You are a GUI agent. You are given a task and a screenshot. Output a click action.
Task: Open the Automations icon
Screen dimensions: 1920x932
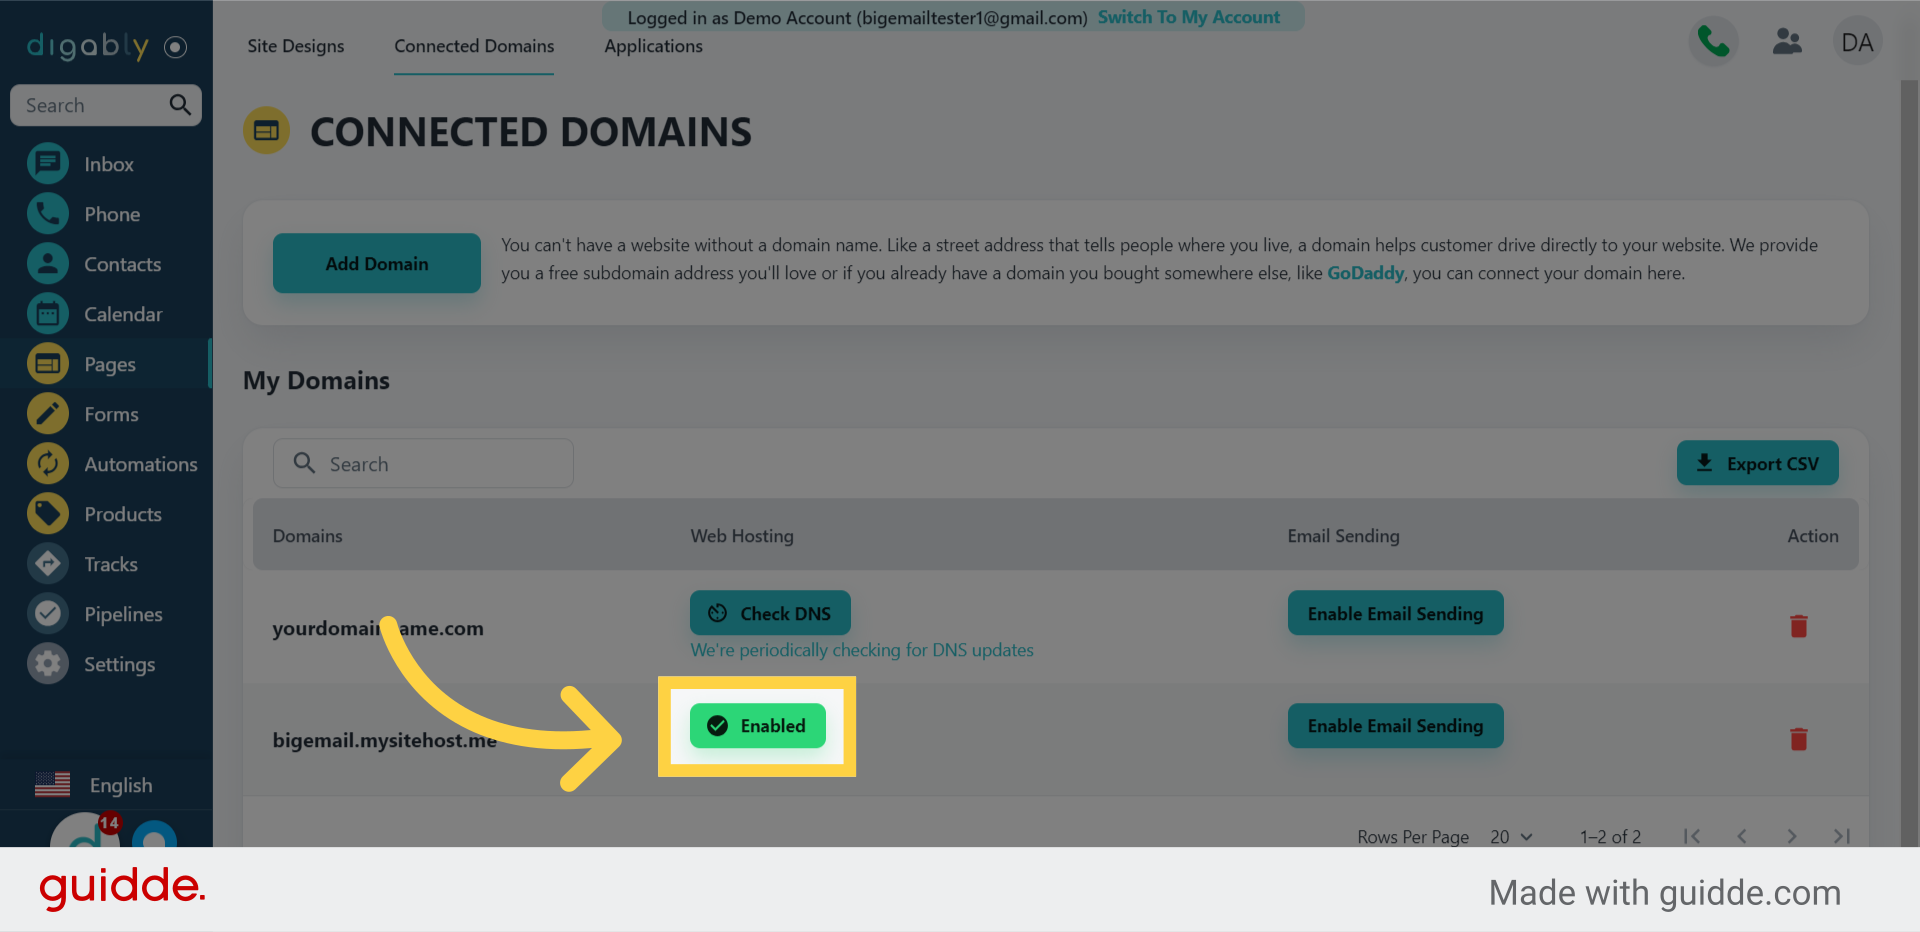coord(48,464)
